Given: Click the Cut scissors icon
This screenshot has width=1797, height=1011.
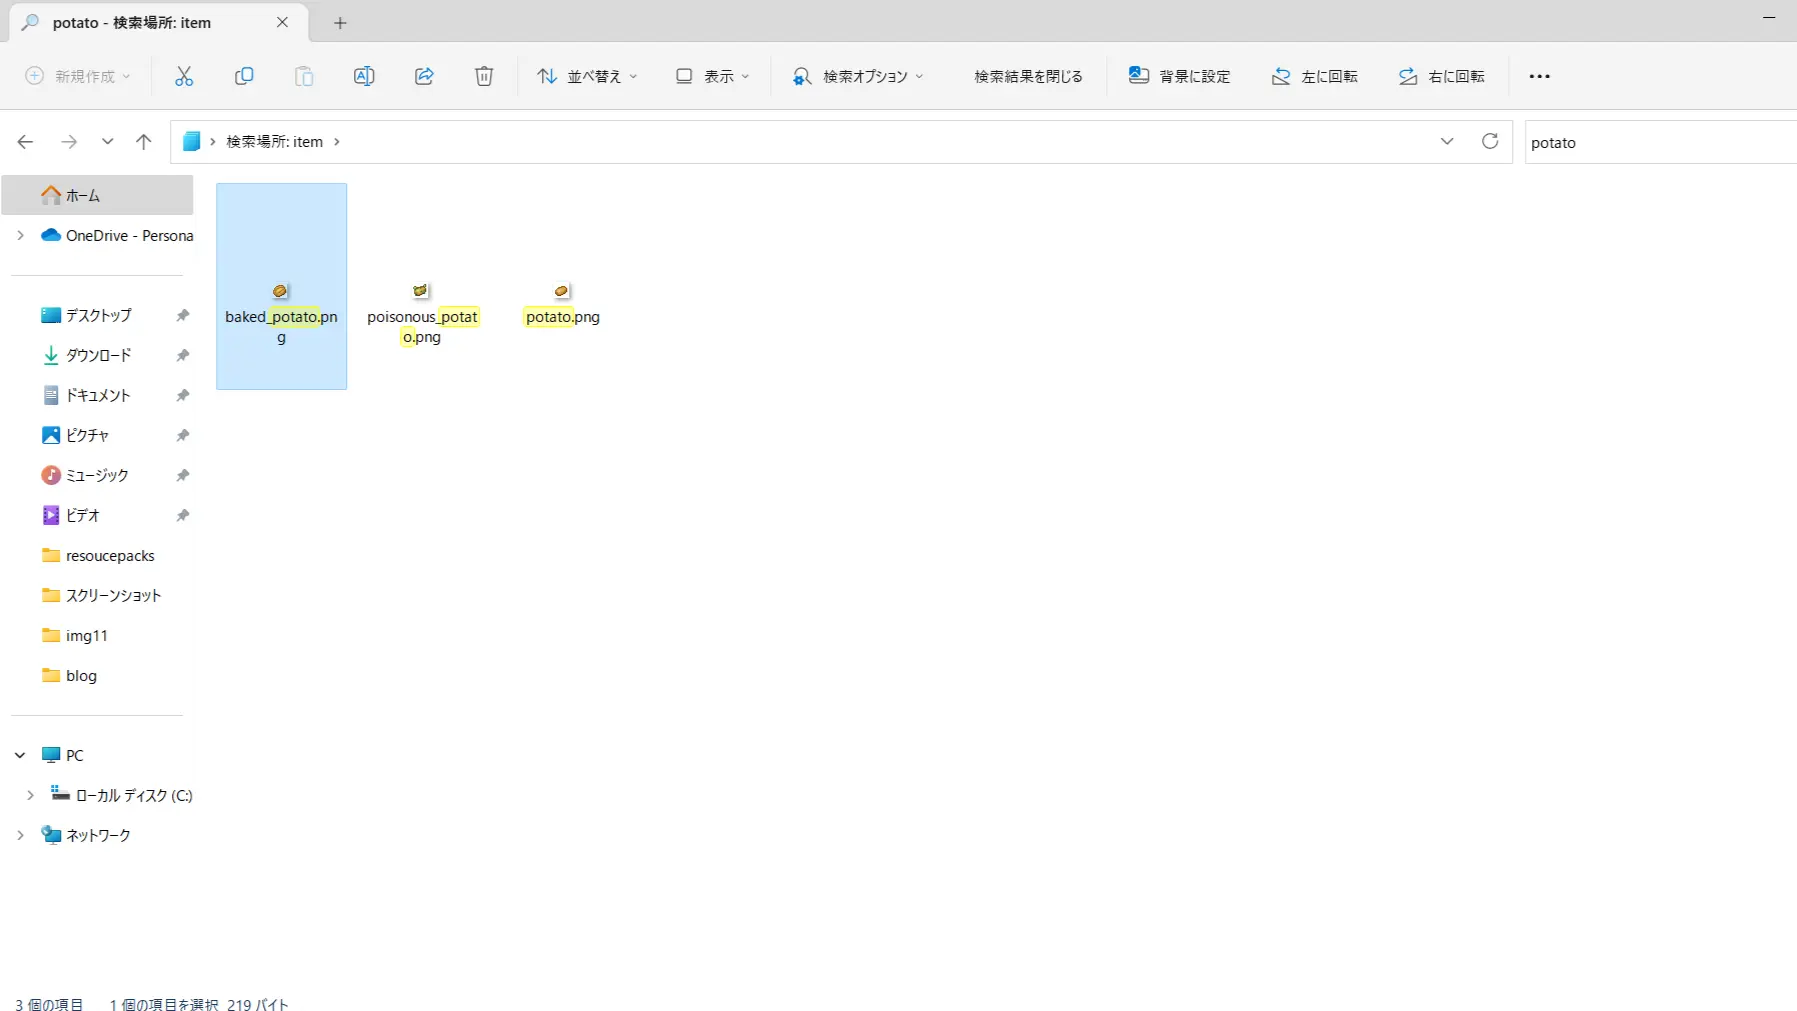Looking at the screenshot, I should click(x=184, y=76).
